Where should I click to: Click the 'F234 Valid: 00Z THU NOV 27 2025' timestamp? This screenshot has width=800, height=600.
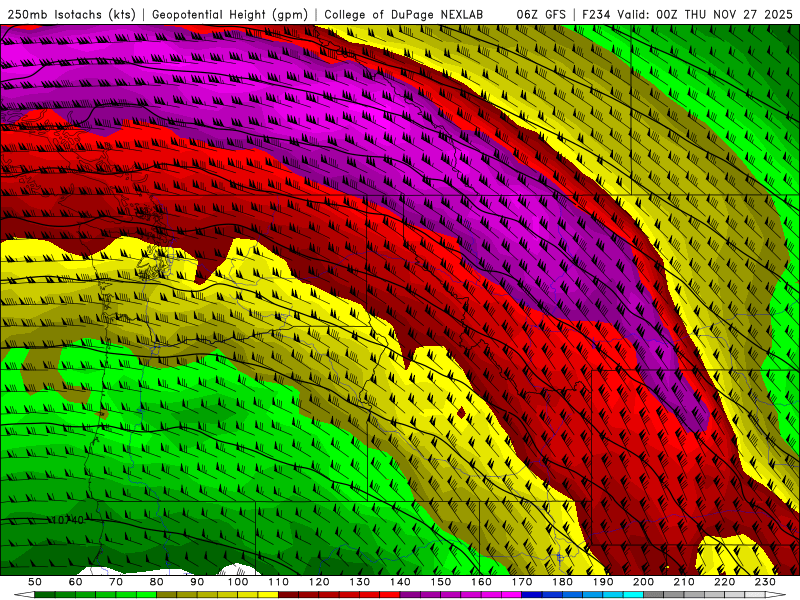click(x=687, y=14)
